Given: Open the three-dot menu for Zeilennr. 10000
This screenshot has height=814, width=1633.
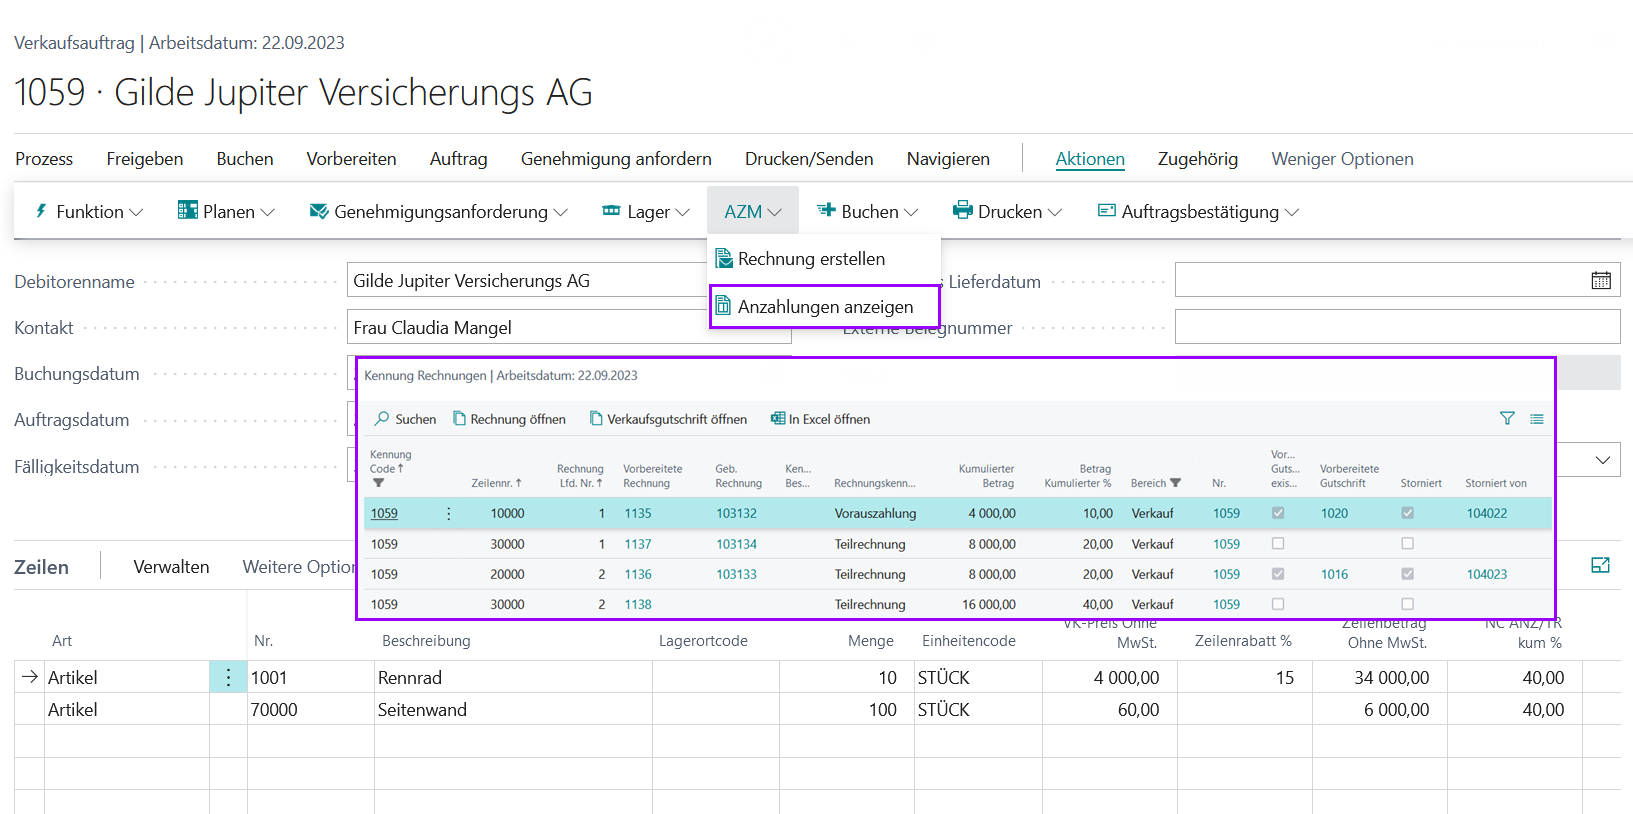Looking at the screenshot, I should tap(449, 513).
